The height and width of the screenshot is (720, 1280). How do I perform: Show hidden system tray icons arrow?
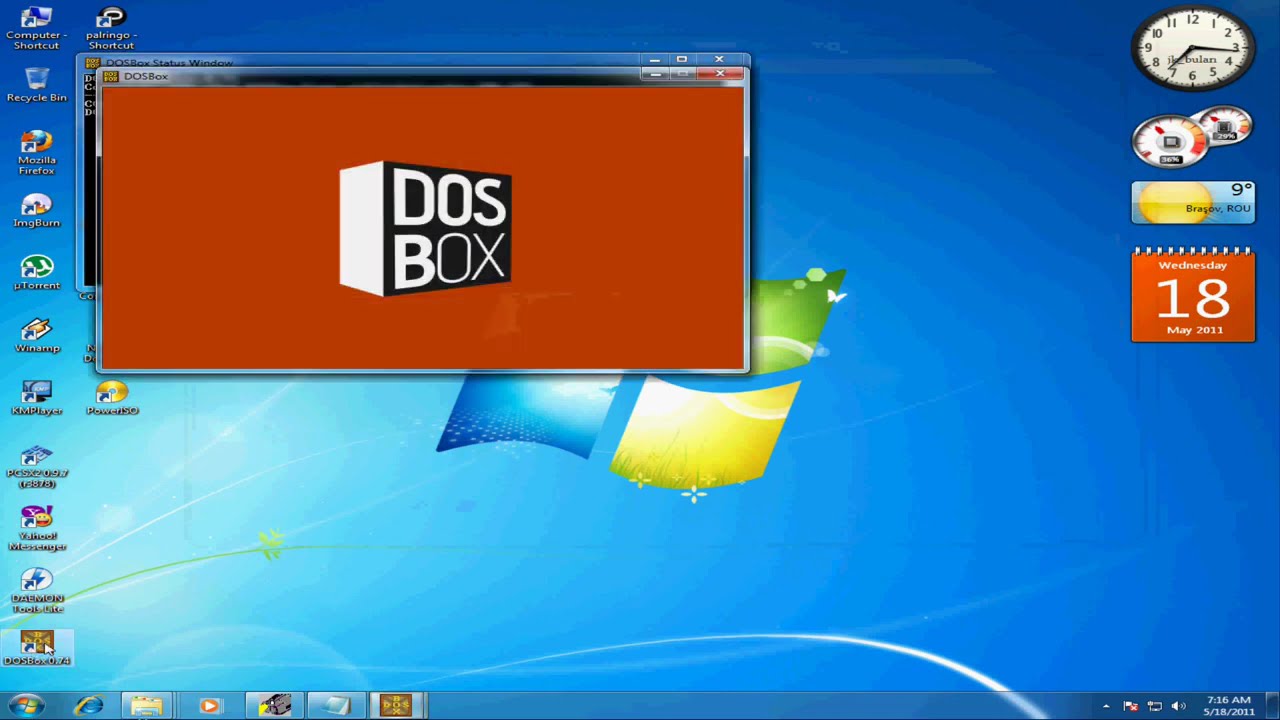tap(1106, 707)
